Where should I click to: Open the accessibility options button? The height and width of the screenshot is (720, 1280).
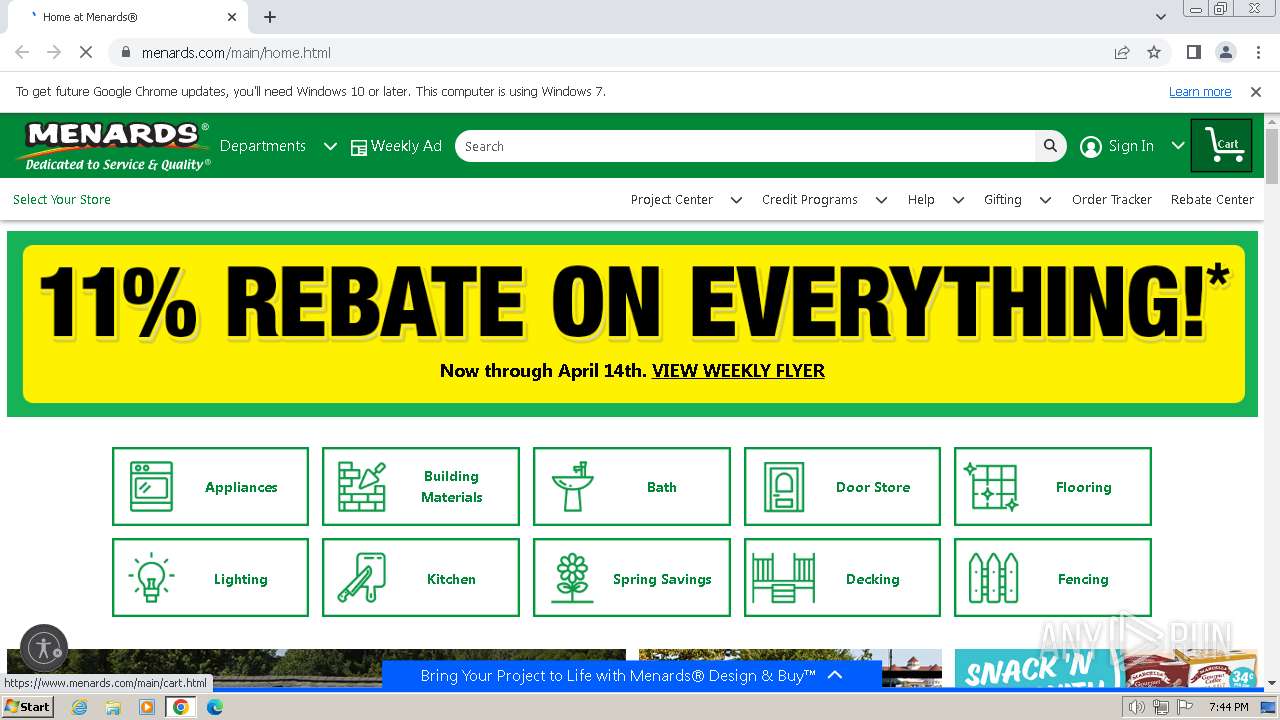pyautogui.click(x=44, y=648)
